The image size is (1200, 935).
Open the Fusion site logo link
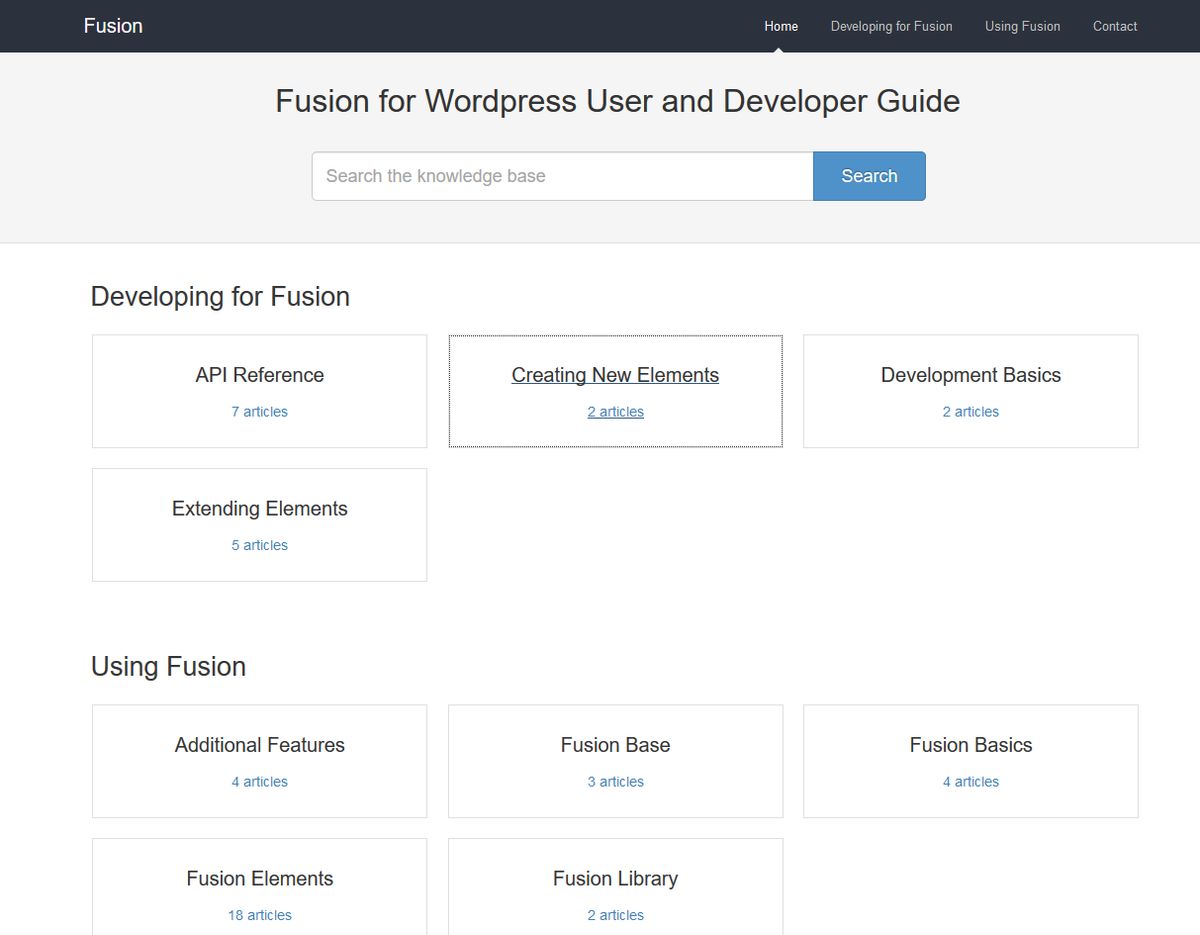tap(113, 26)
